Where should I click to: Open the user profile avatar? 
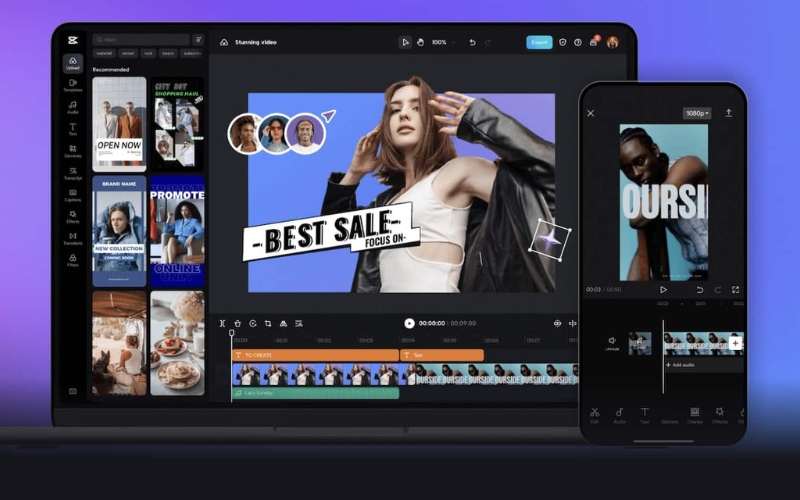(x=613, y=42)
